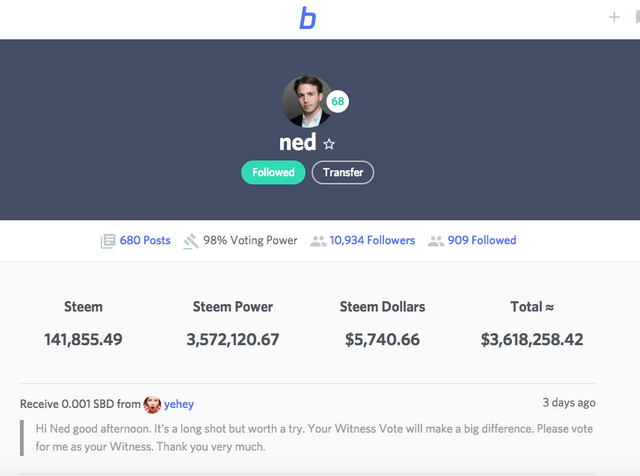Viewport: 640px width, 476px height.
Task: Click the followed people icon
Action: tap(436, 241)
